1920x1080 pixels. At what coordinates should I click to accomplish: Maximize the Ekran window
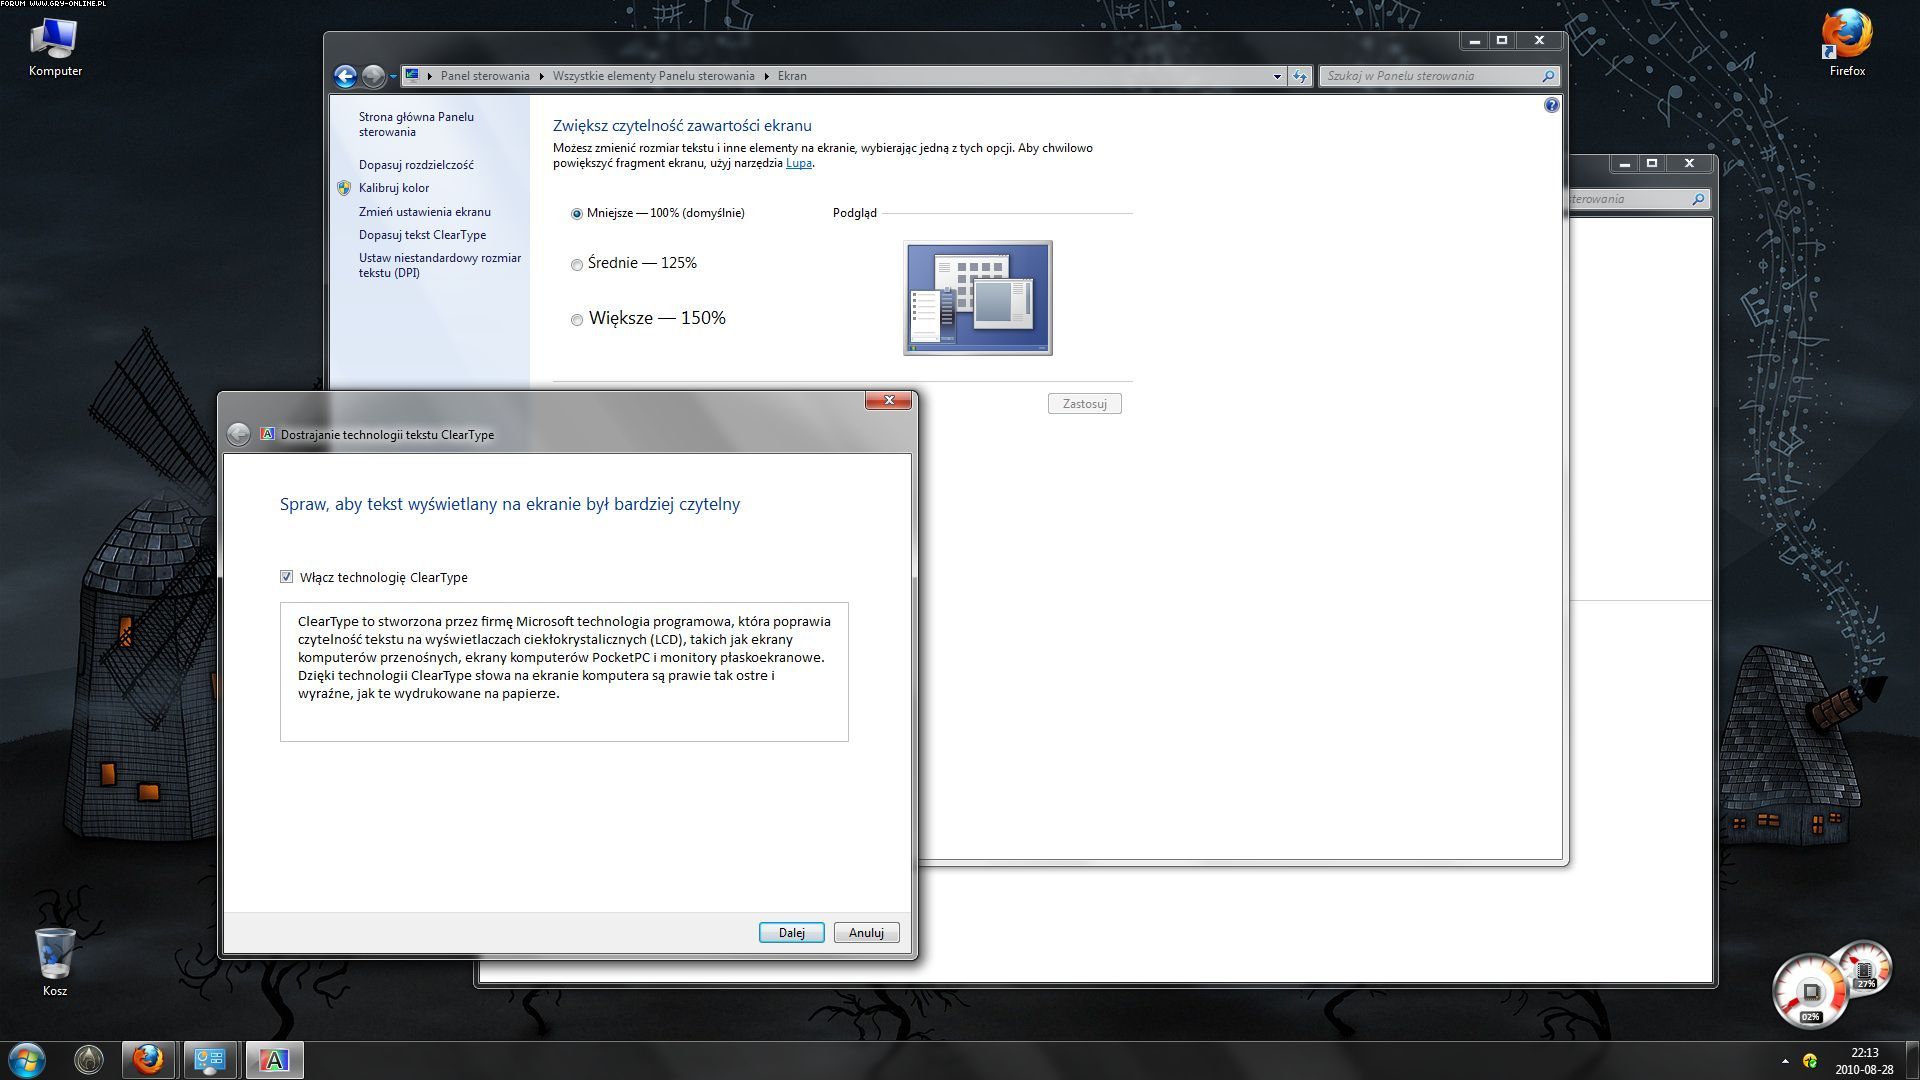(x=1502, y=40)
